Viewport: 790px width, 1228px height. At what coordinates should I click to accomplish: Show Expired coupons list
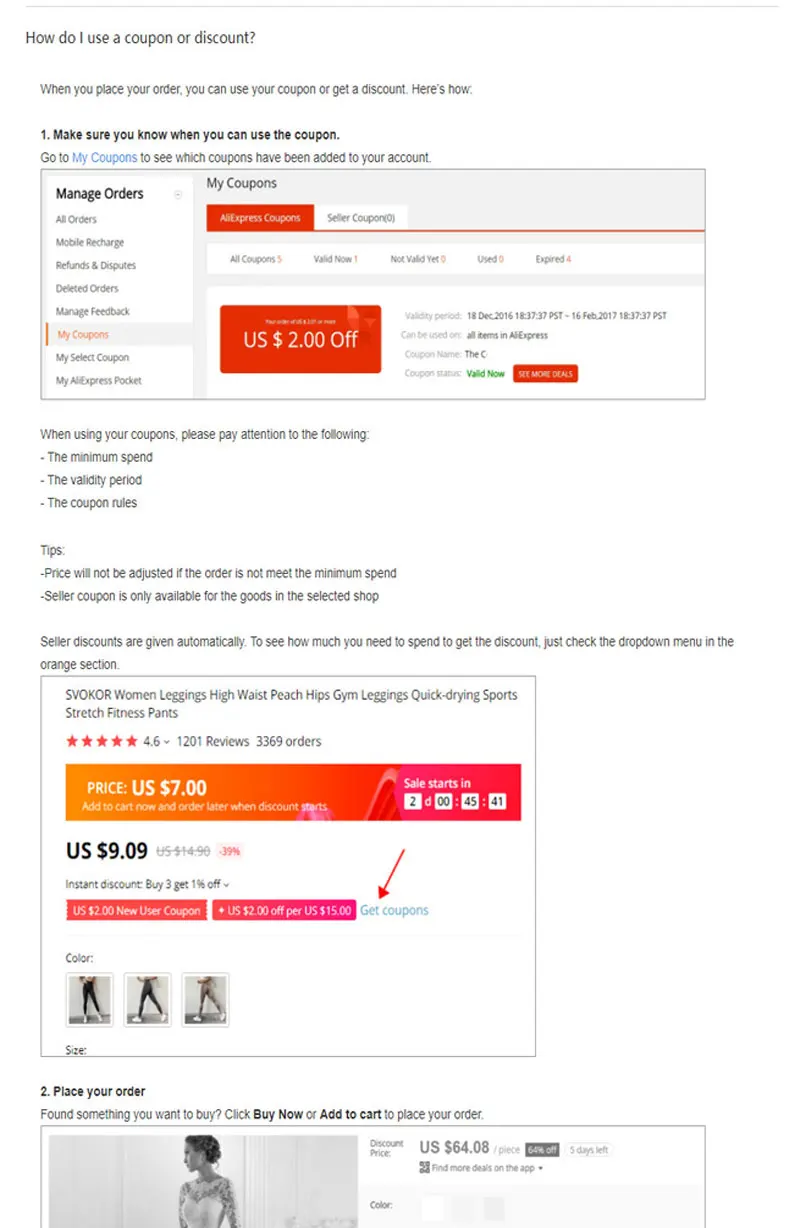coord(553,259)
